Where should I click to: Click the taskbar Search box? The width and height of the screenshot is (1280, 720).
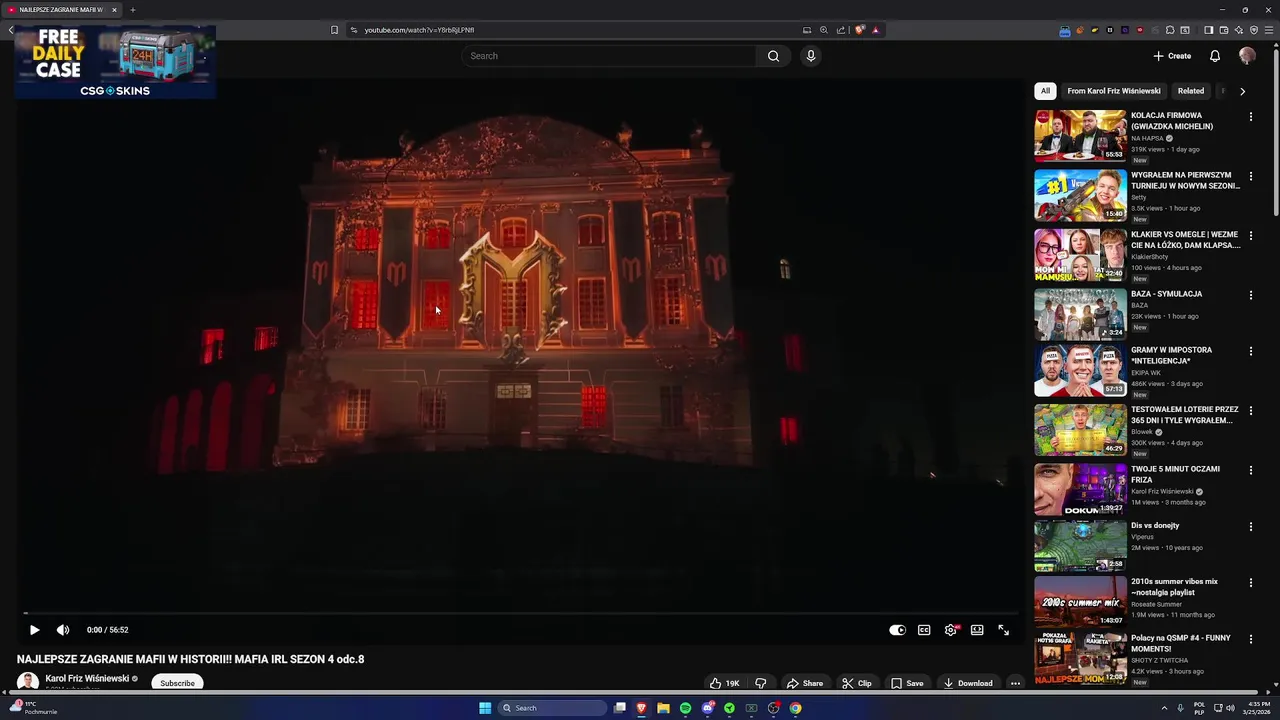553,708
